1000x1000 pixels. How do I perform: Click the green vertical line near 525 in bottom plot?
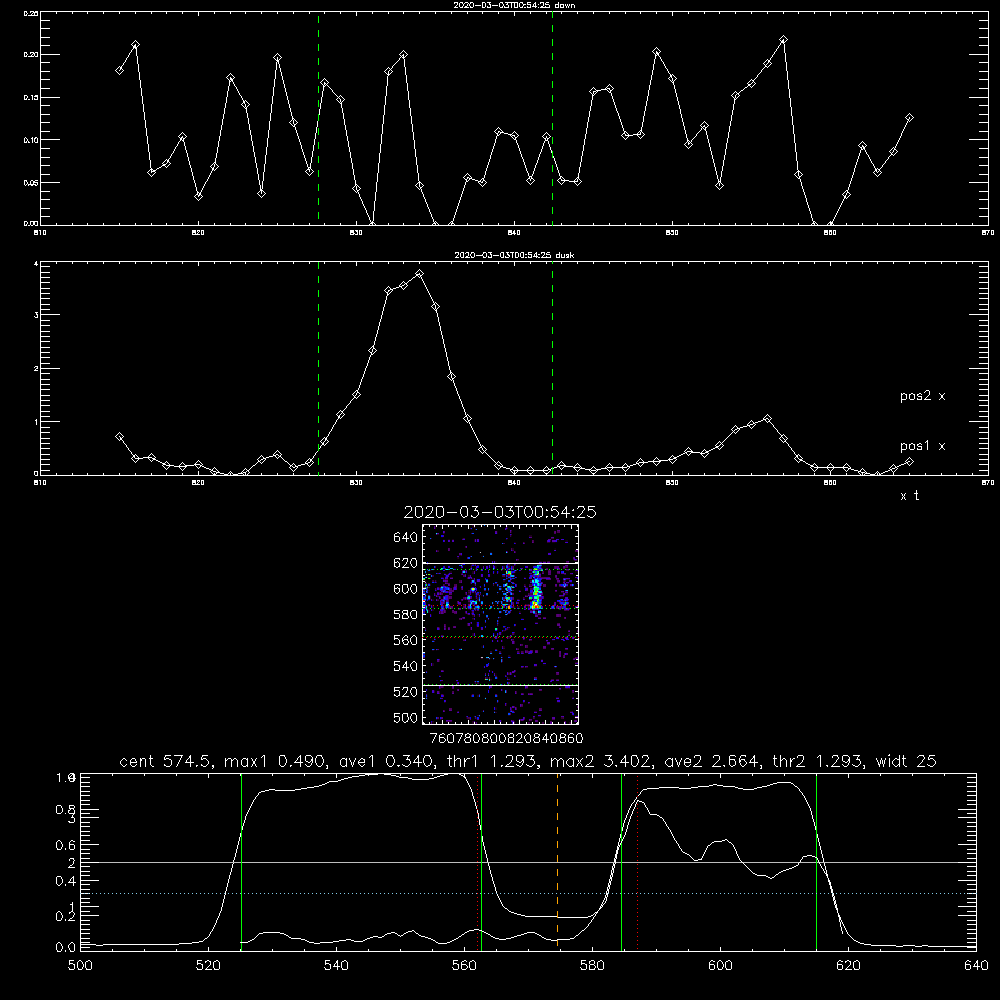241,861
